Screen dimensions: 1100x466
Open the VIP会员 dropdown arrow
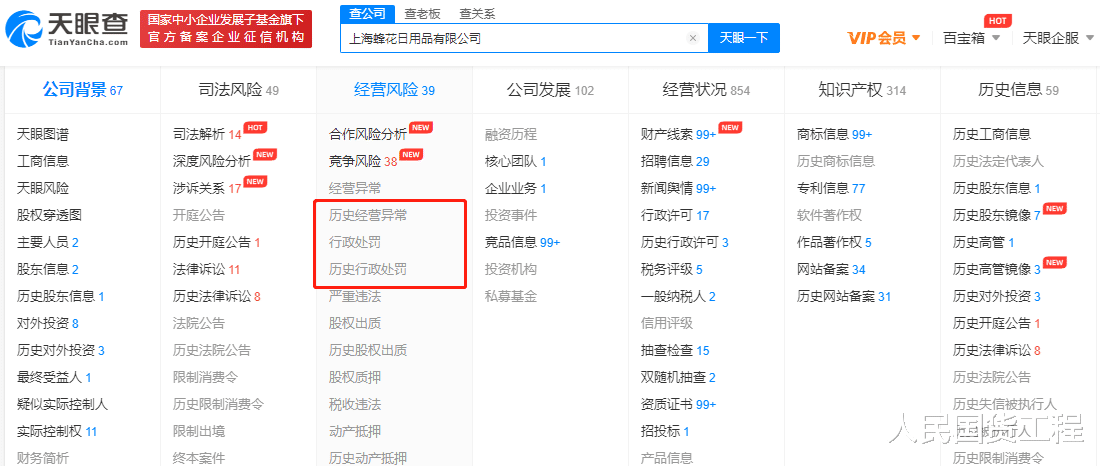915,38
